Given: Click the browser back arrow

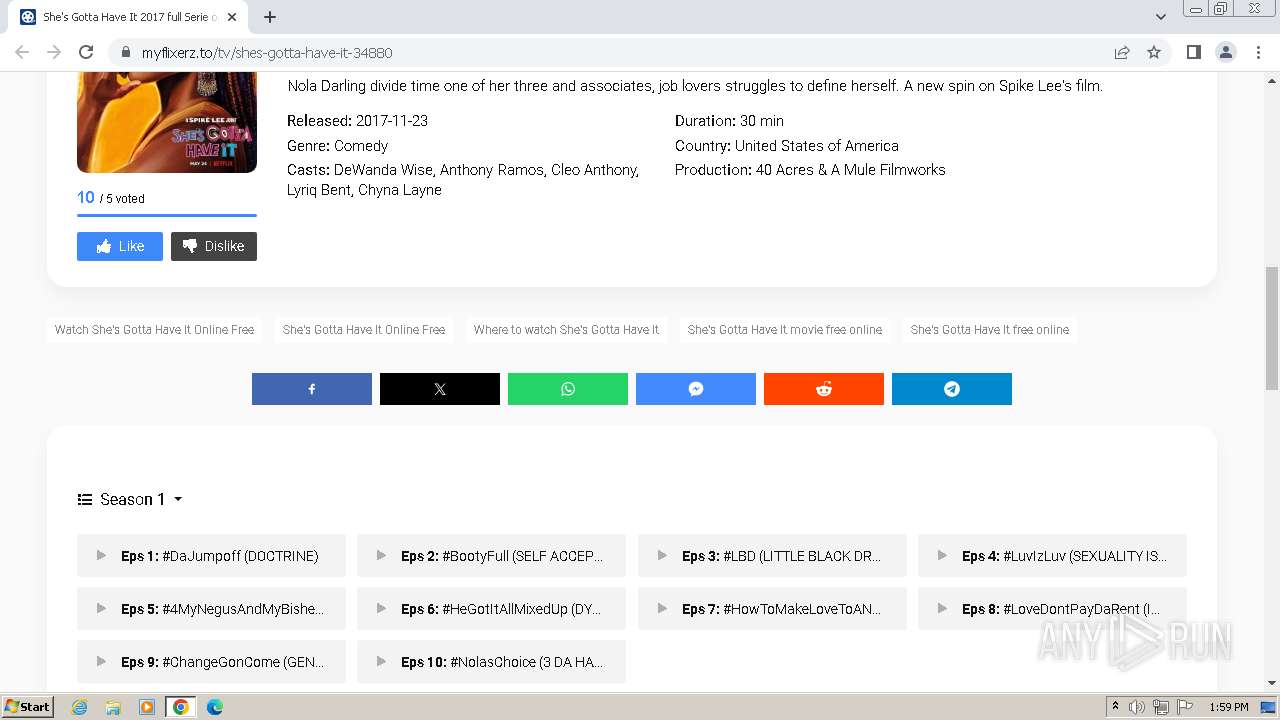Looking at the screenshot, I should pos(22,52).
